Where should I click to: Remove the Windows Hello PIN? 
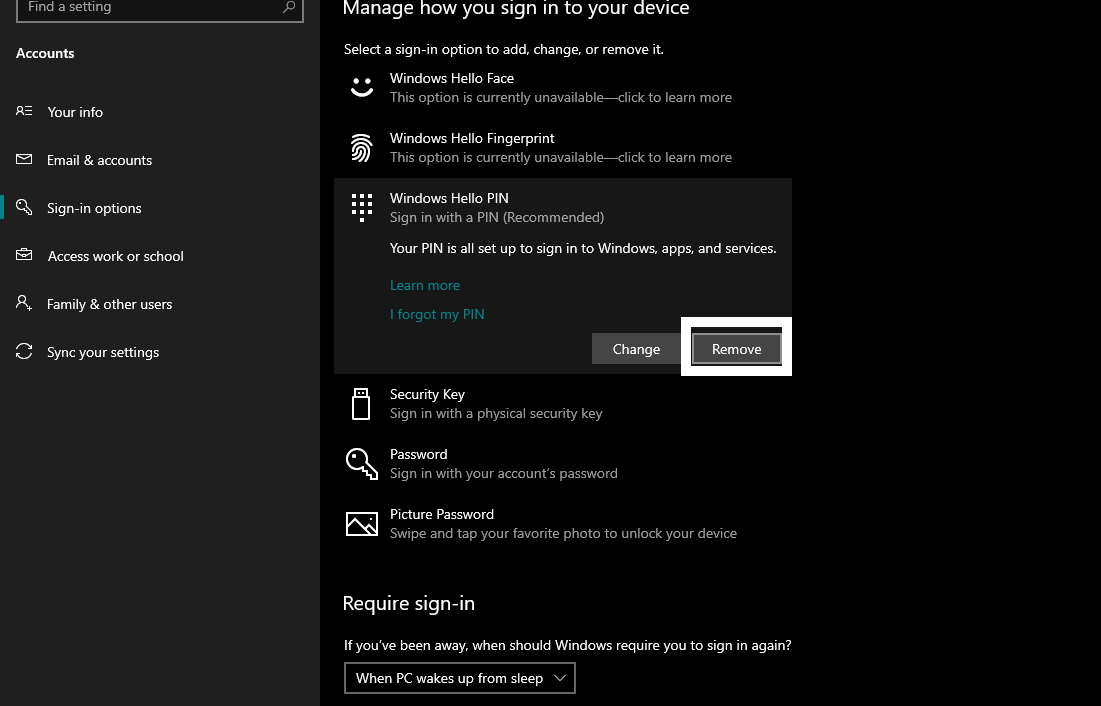736,349
